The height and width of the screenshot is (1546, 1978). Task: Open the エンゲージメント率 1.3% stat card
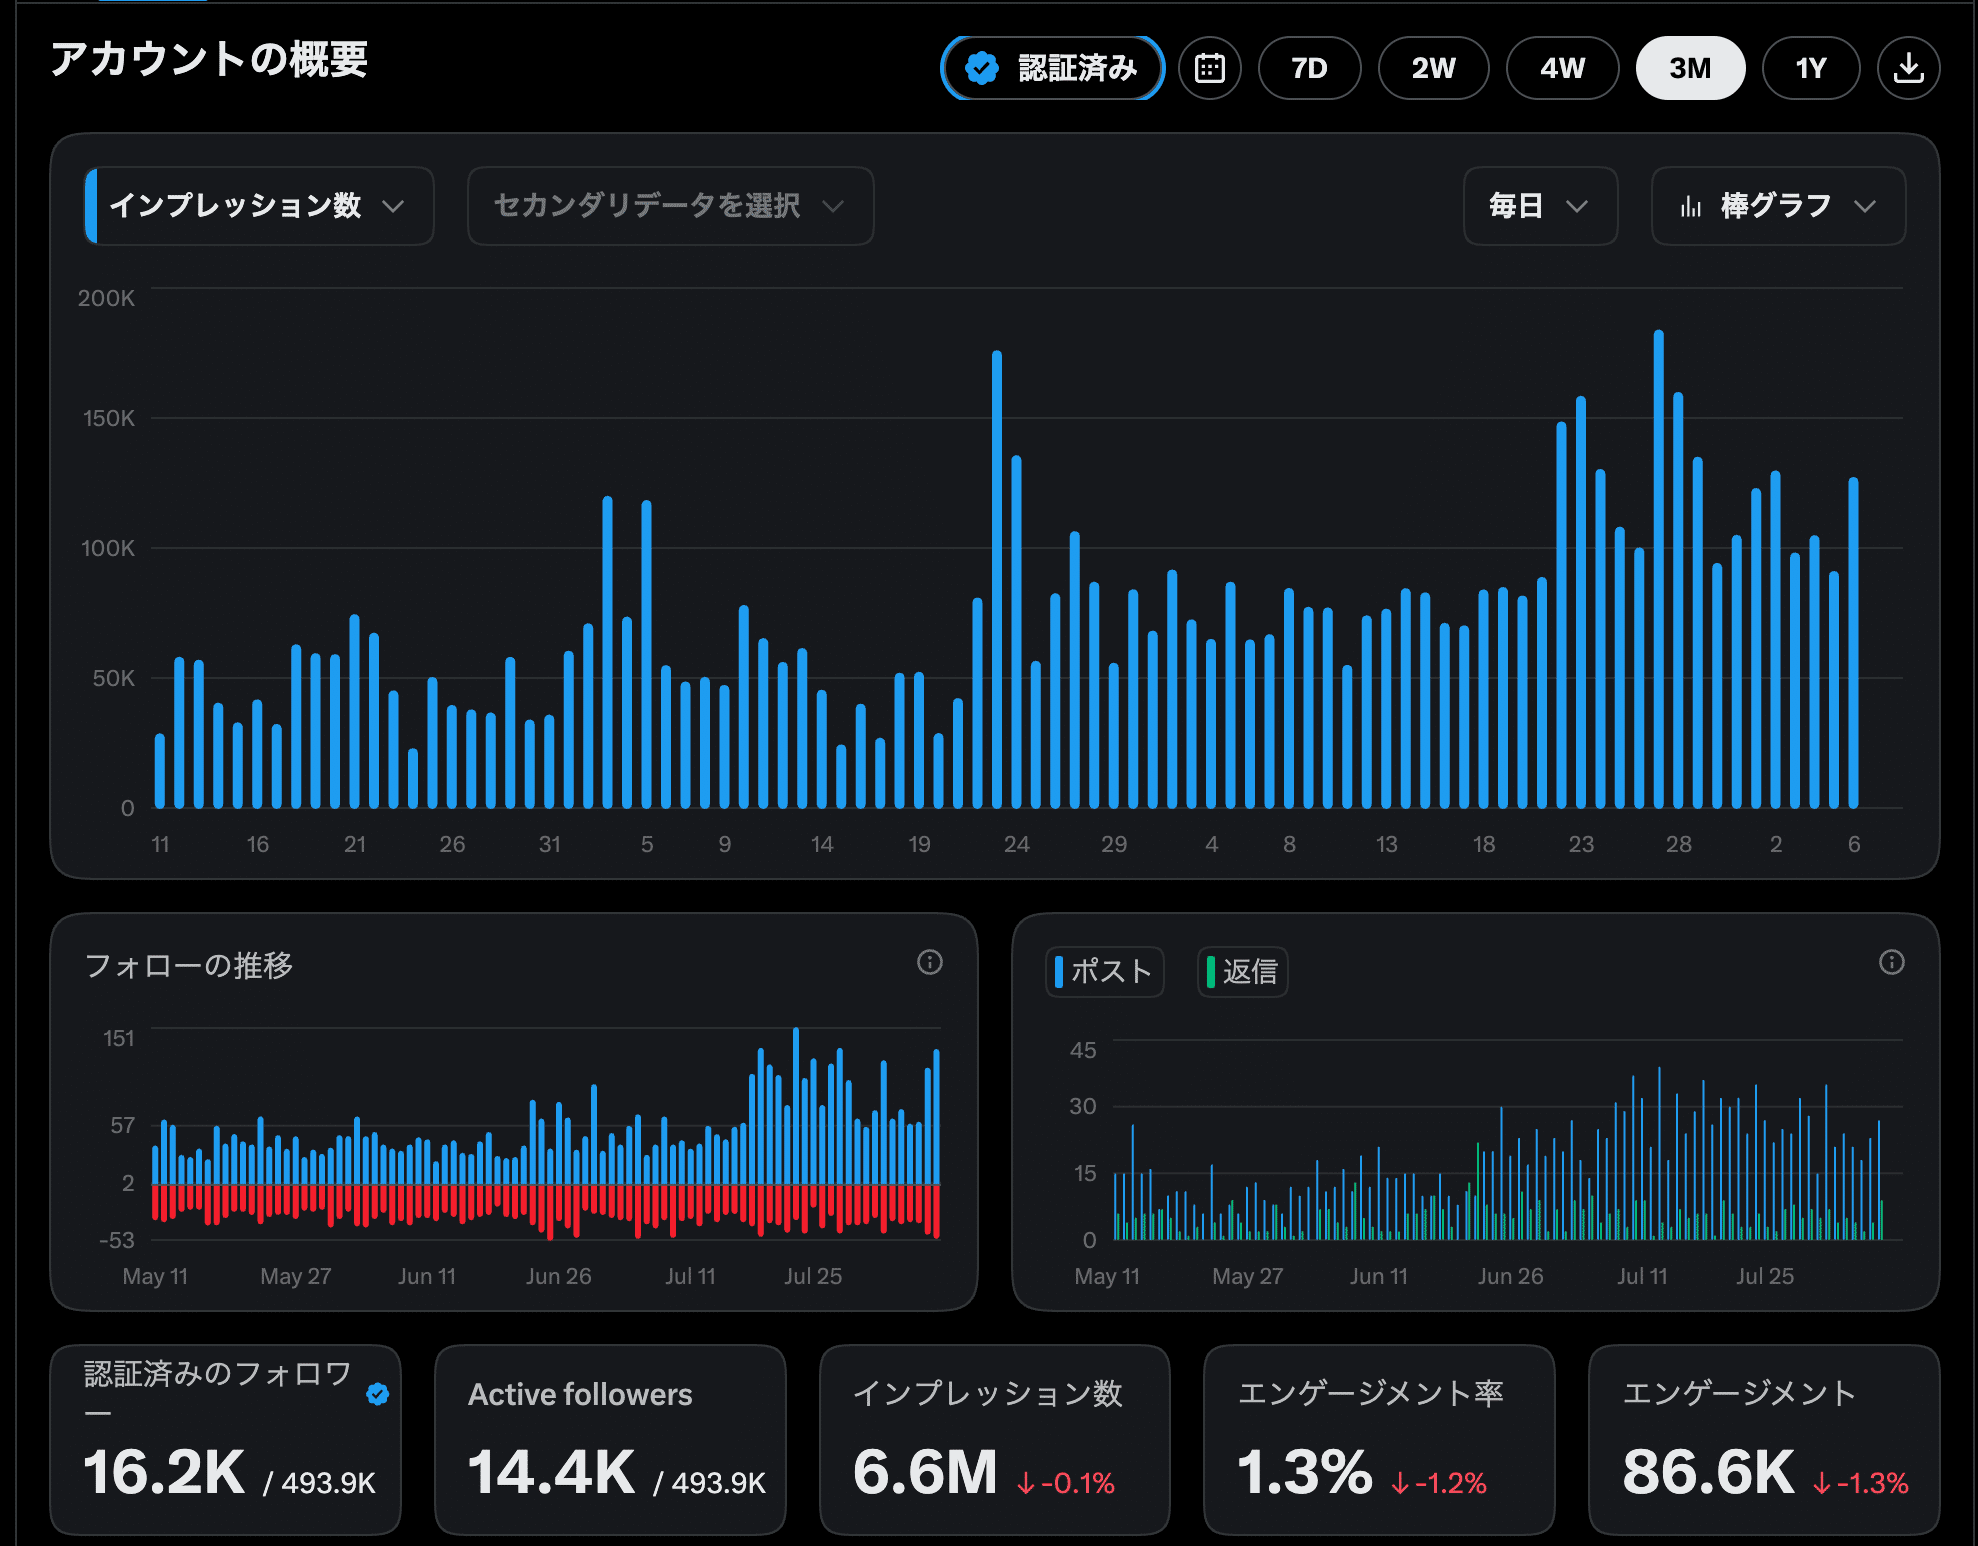1379,1440
